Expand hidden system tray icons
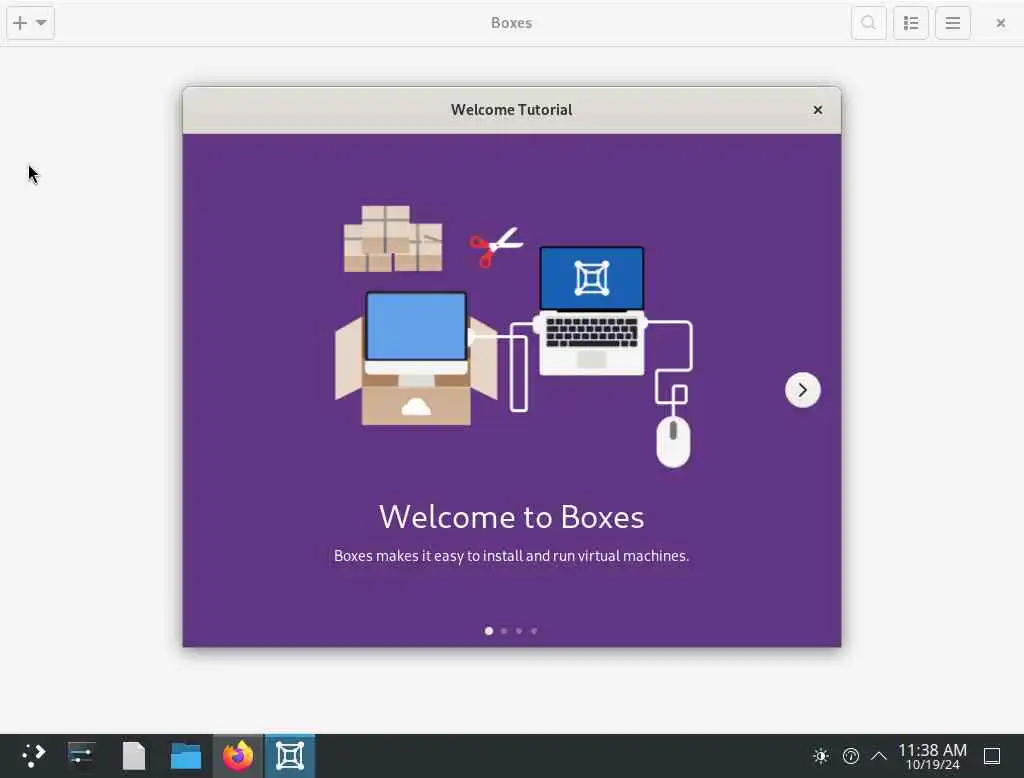1024x778 pixels. (x=879, y=756)
